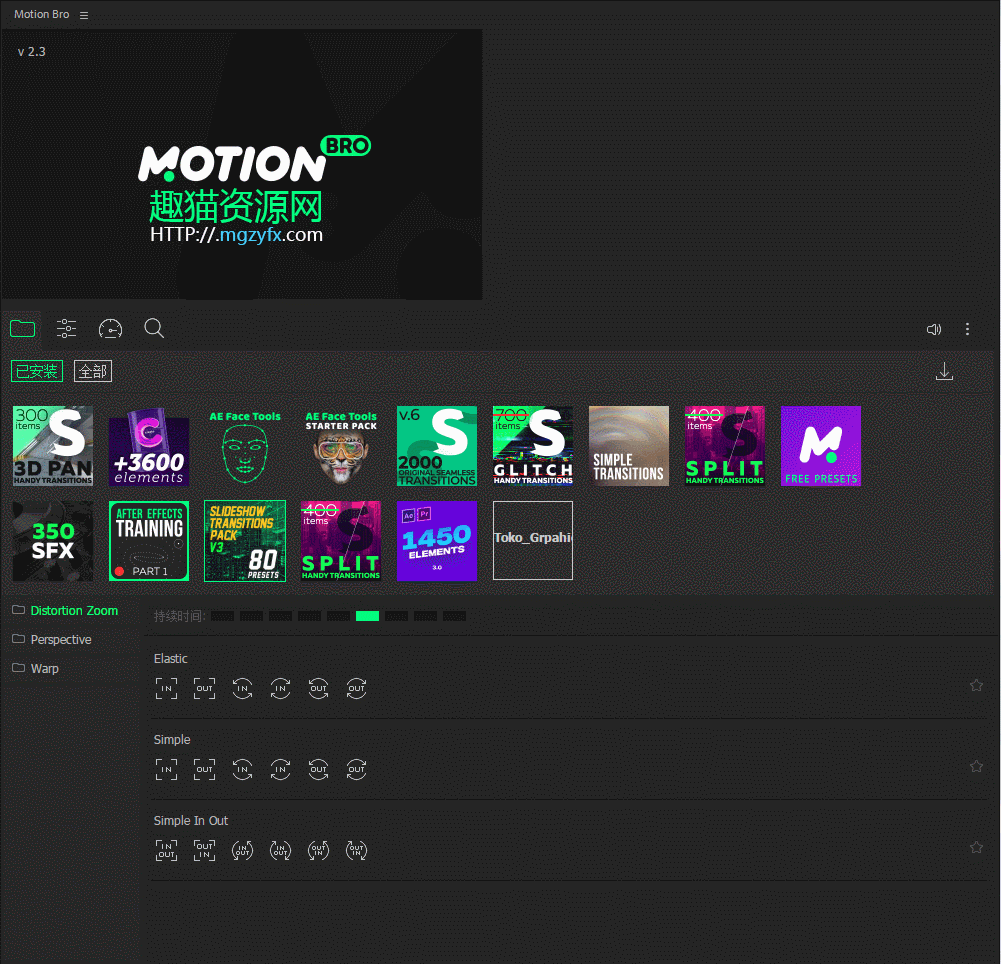Open the AE Face Tools wireframe pack
This screenshot has height=964, width=1001.
click(x=245, y=446)
